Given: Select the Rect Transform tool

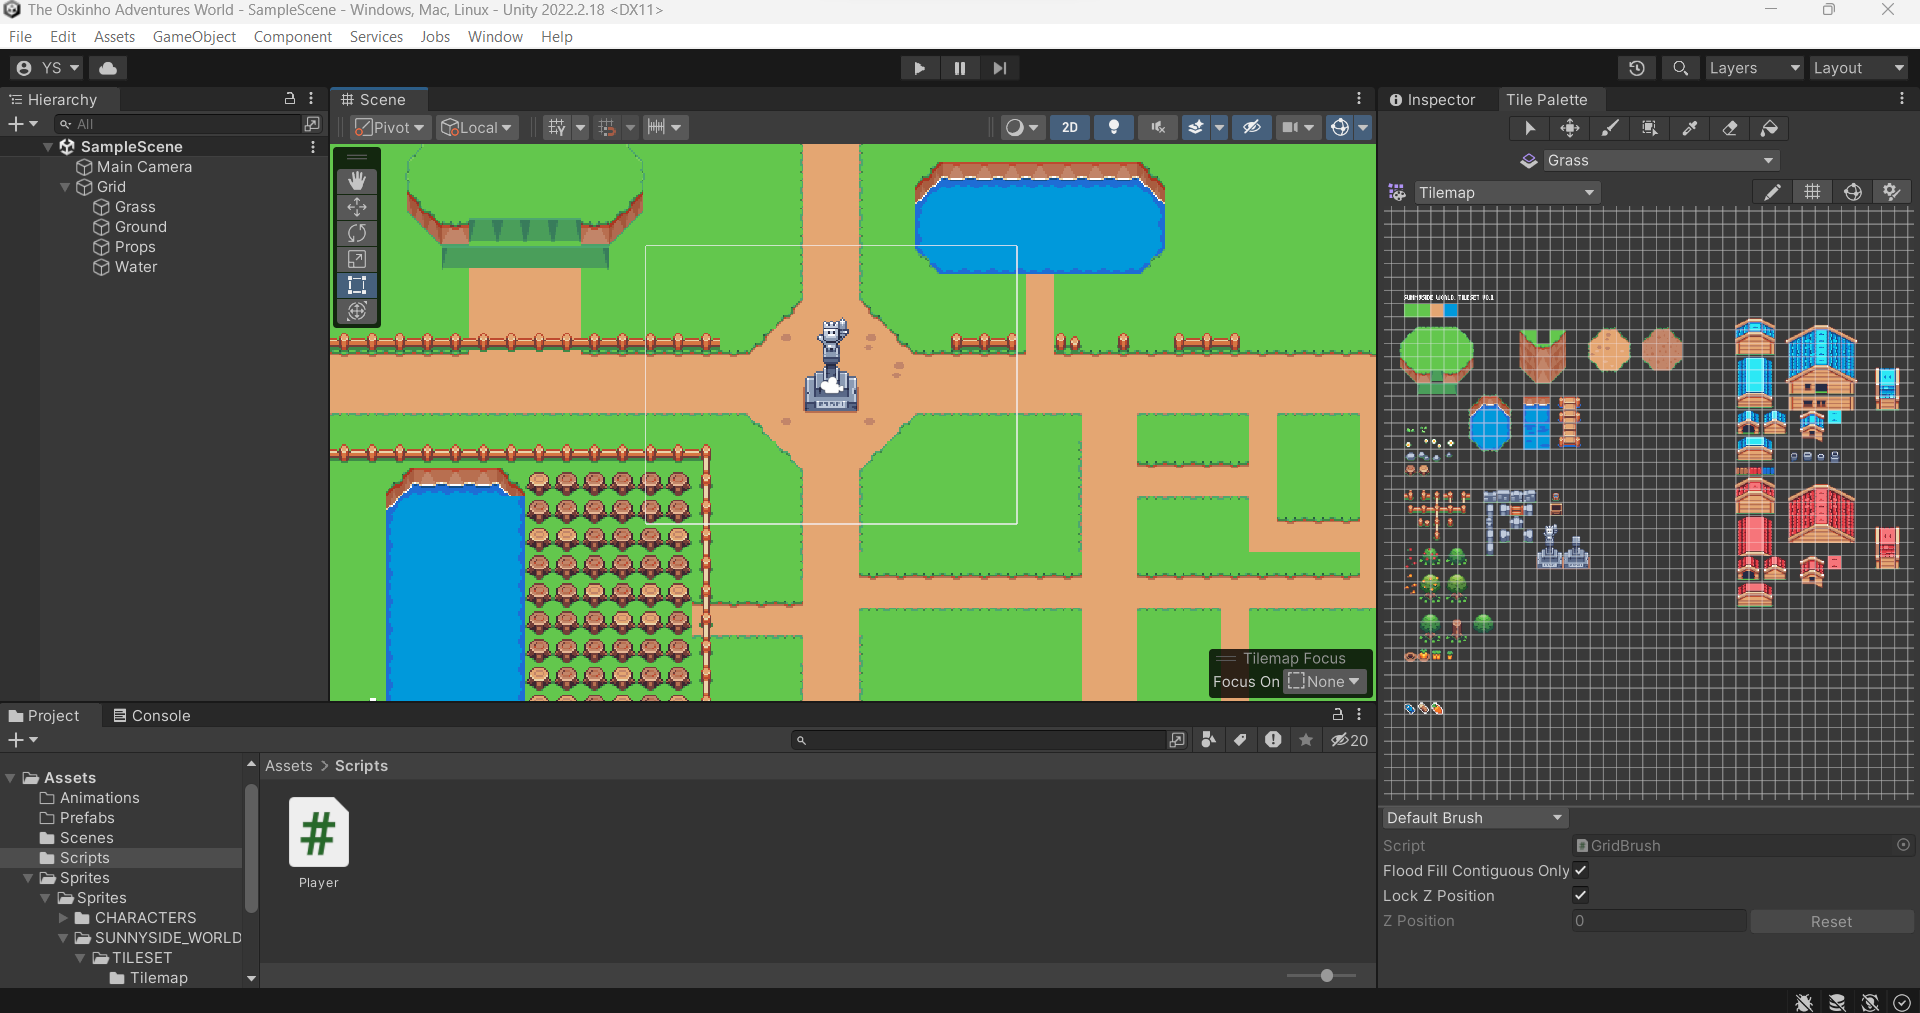Looking at the screenshot, I should pos(356,285).
